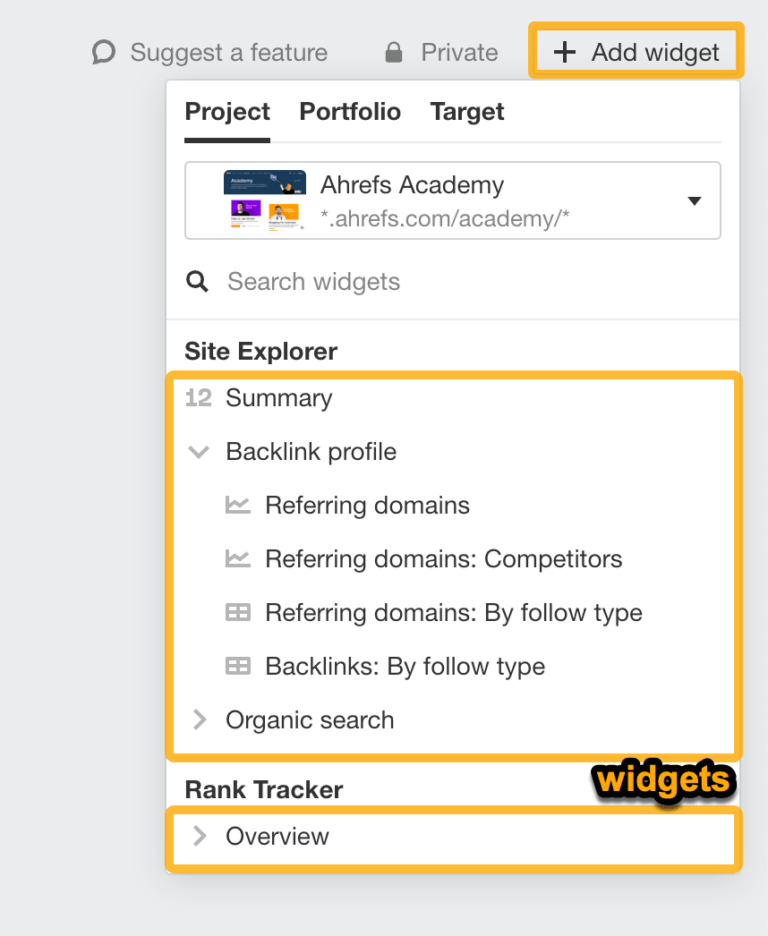768x936 pixels.
Task: Select the line chart icon beside Referring domains
Action: (237, 505)
